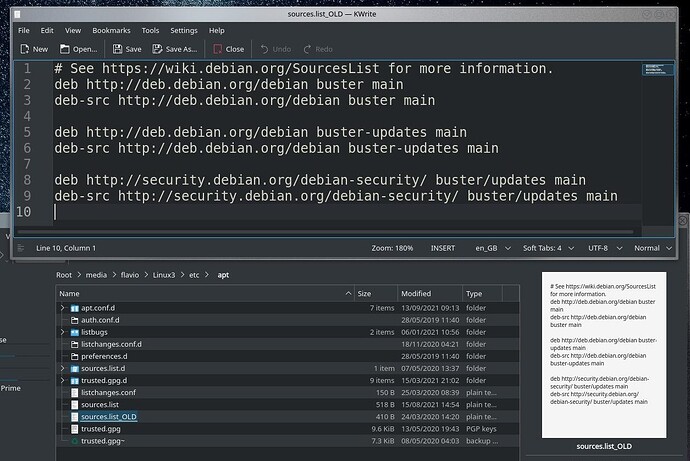Click the Undo toolbar icon

pyautogui.click(x=265, y=48)
